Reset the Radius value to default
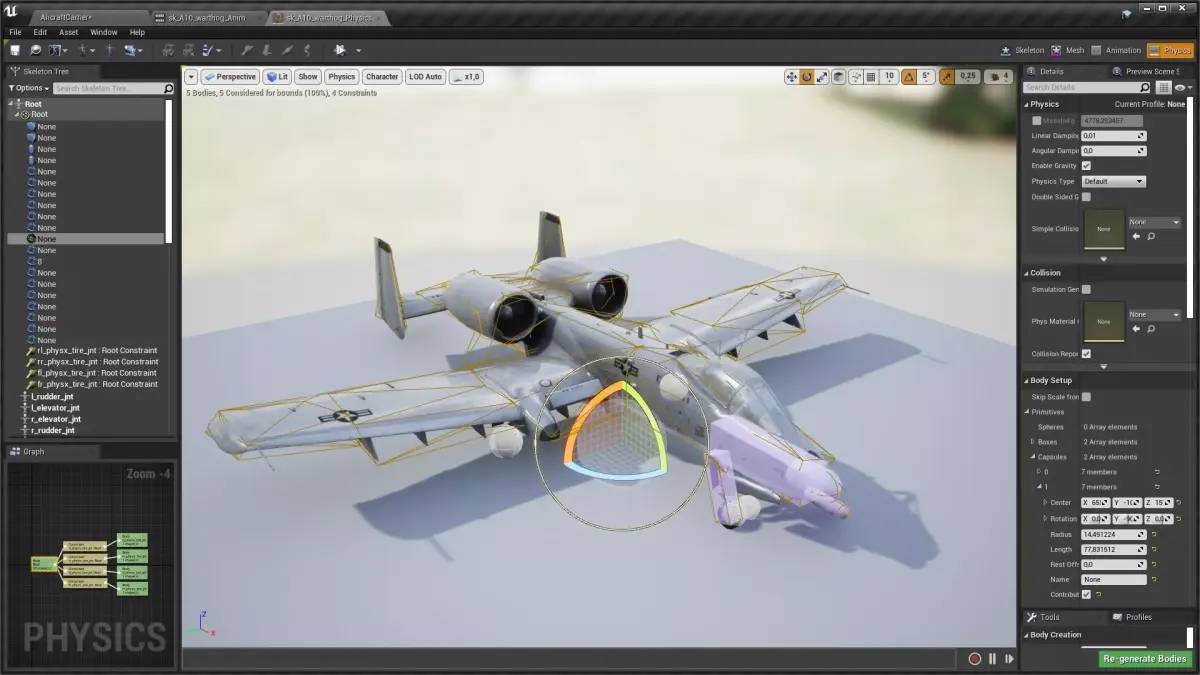Screen dimensions: 1200x675 coord(1155,535)
